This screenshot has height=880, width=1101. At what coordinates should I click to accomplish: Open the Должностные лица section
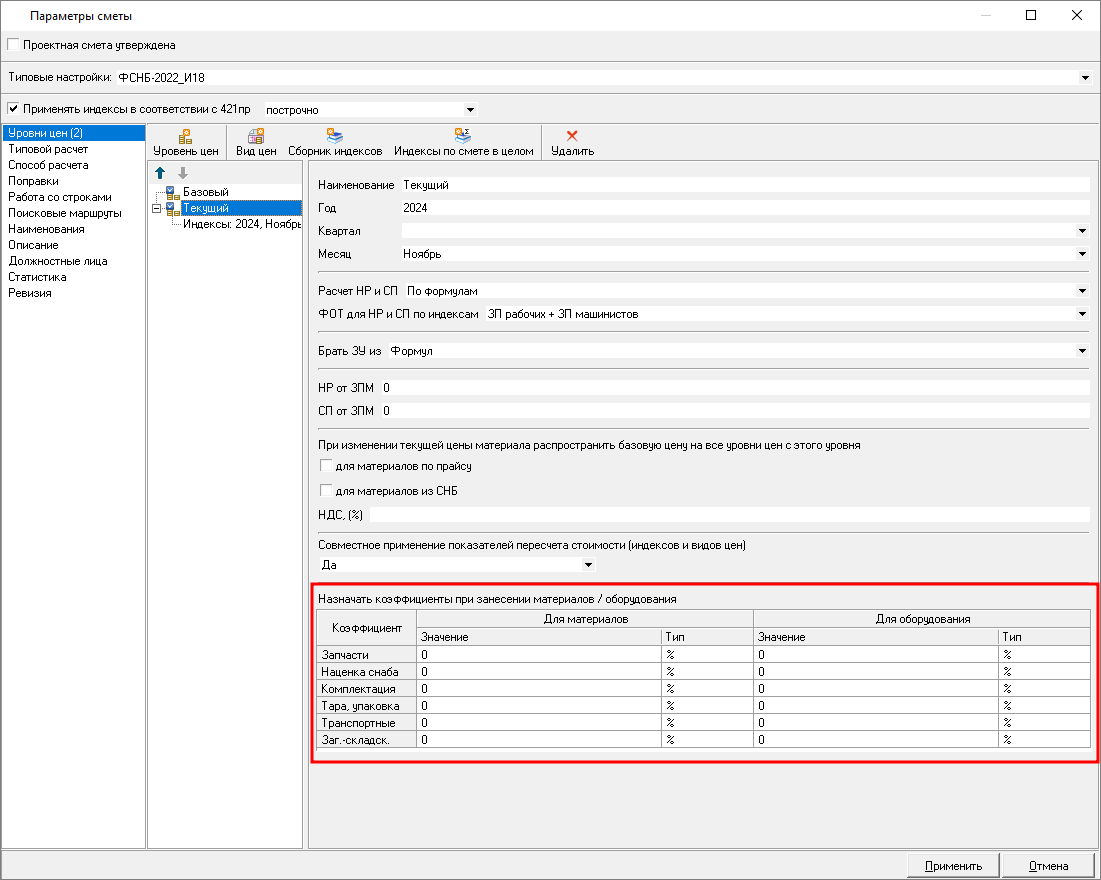click(x=58, y=261)
